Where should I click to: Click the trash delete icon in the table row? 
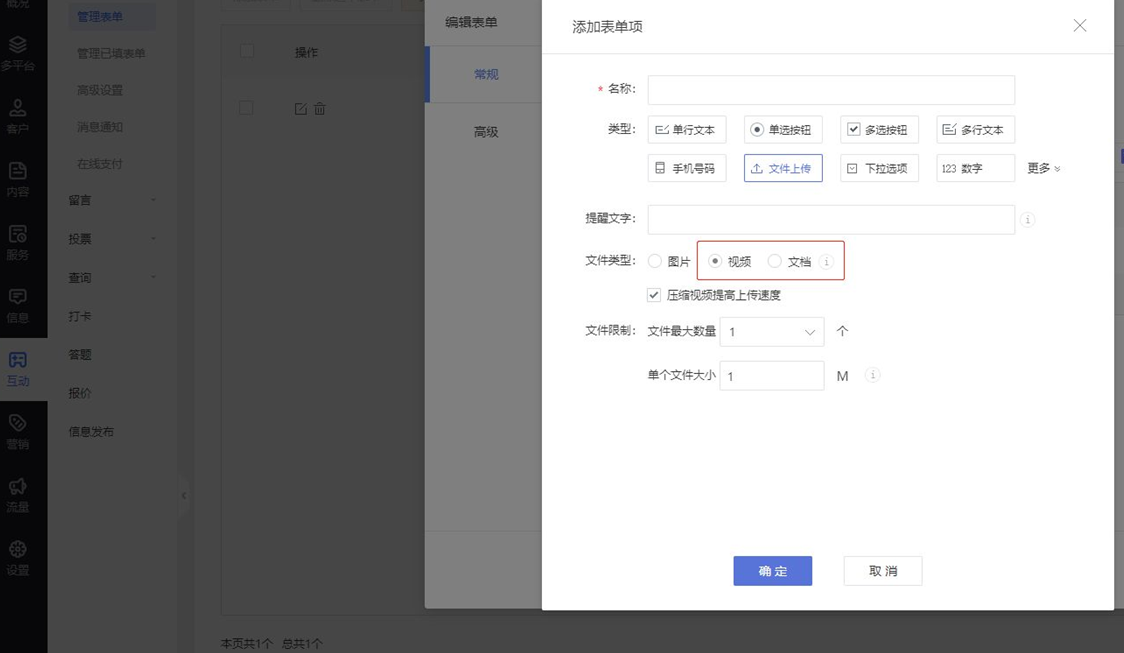tap(320, 109)
